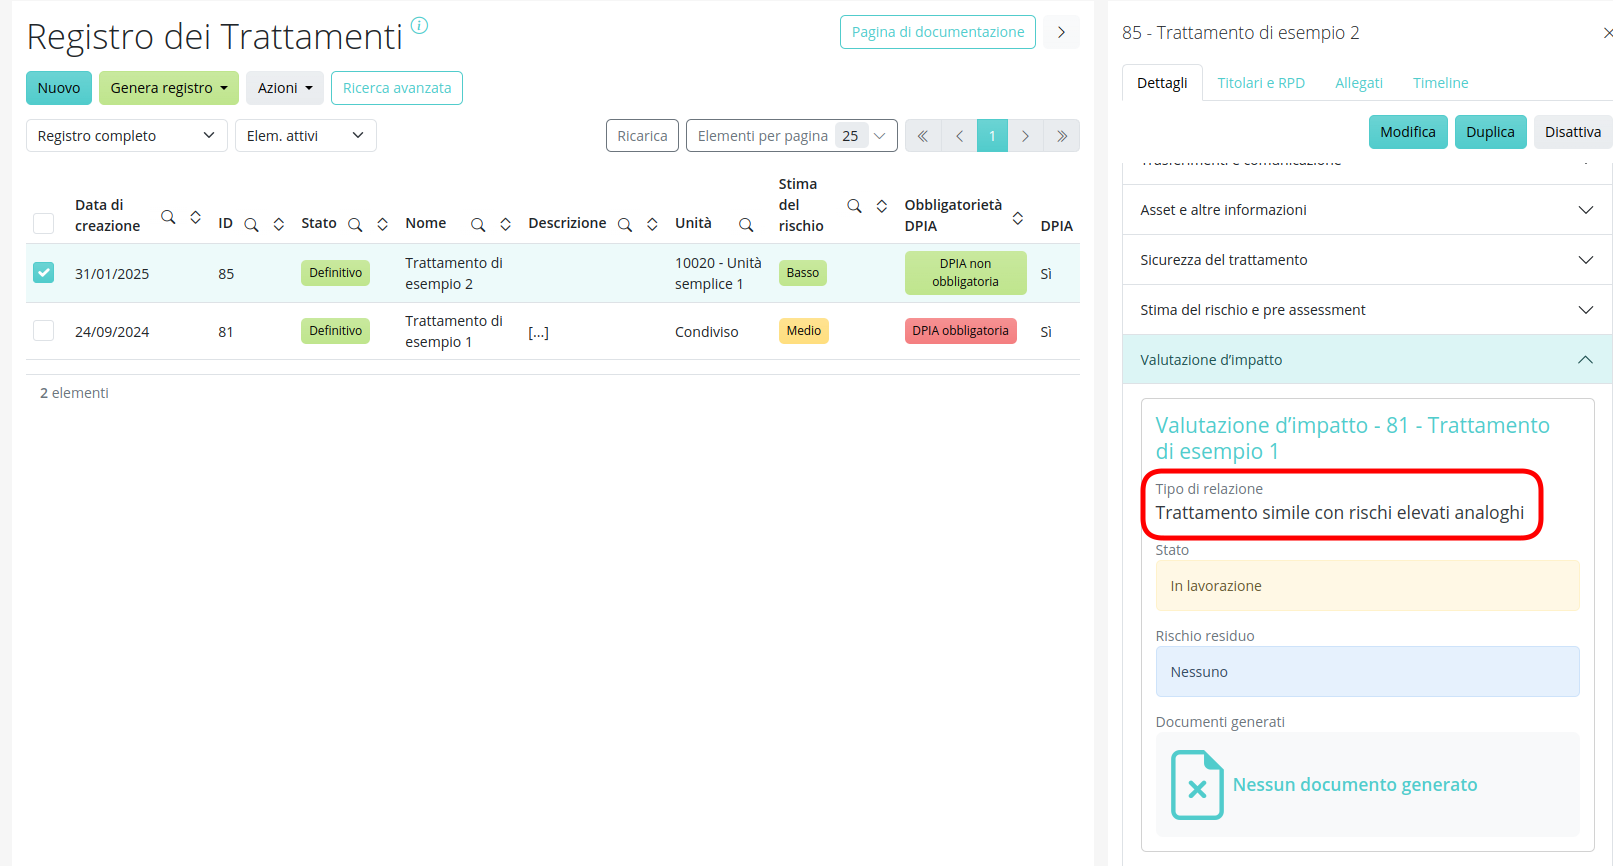Sort the Stima del rischio column
Screen dimensions: 1613x866
click(x=882, y=205)
